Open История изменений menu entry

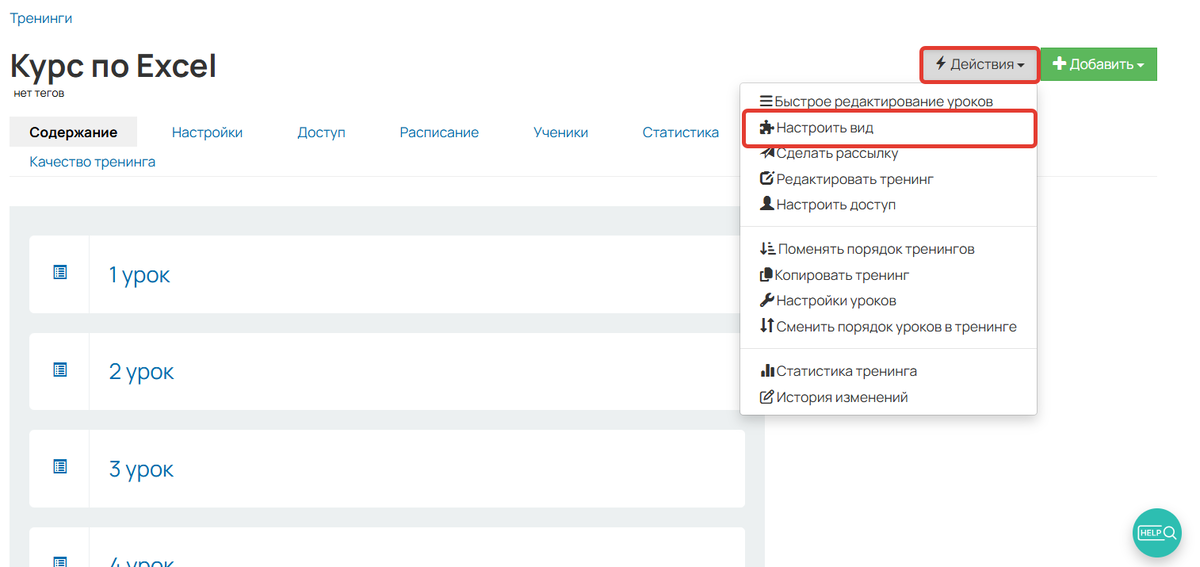tap(888, 397)
